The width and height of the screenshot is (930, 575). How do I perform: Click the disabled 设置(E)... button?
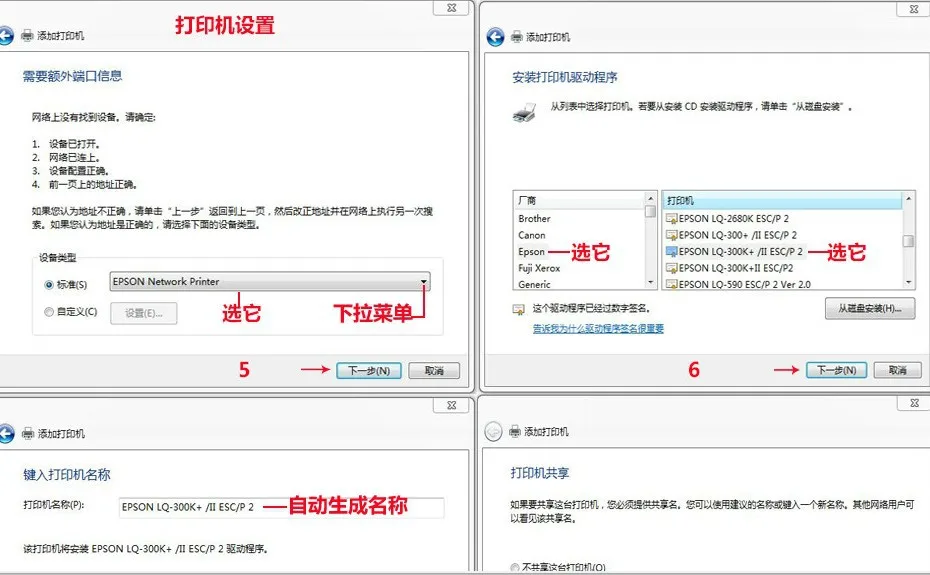144,313
